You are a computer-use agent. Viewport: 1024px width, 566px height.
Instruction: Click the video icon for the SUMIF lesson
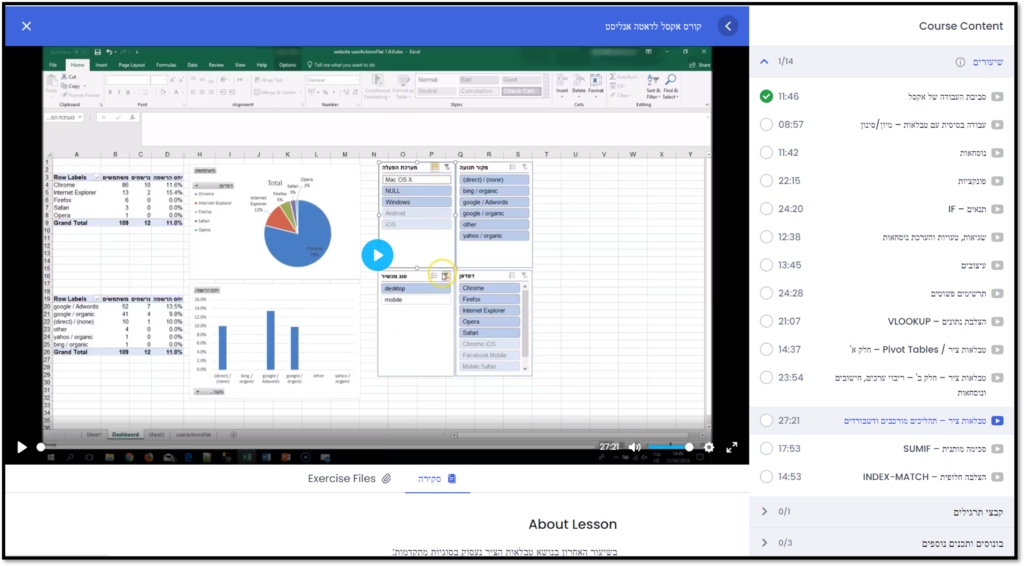(x=997, y=449)
